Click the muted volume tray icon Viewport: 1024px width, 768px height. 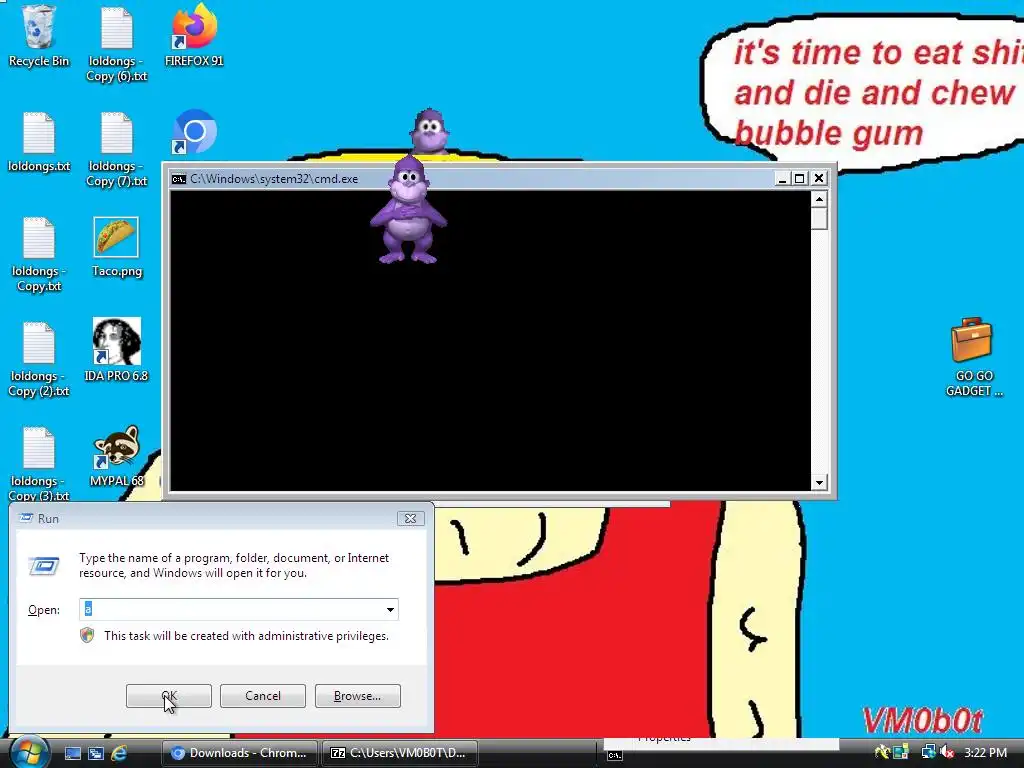click(x=947, y=752)
